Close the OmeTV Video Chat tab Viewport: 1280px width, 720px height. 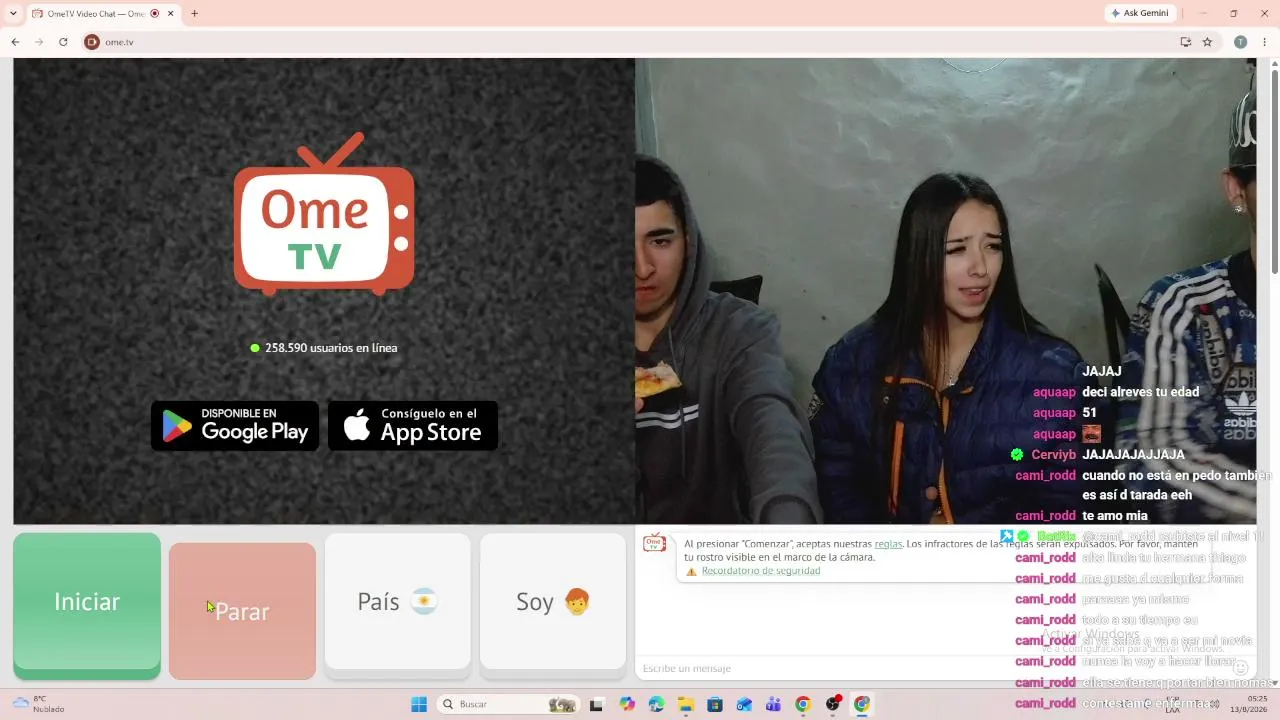171,14
